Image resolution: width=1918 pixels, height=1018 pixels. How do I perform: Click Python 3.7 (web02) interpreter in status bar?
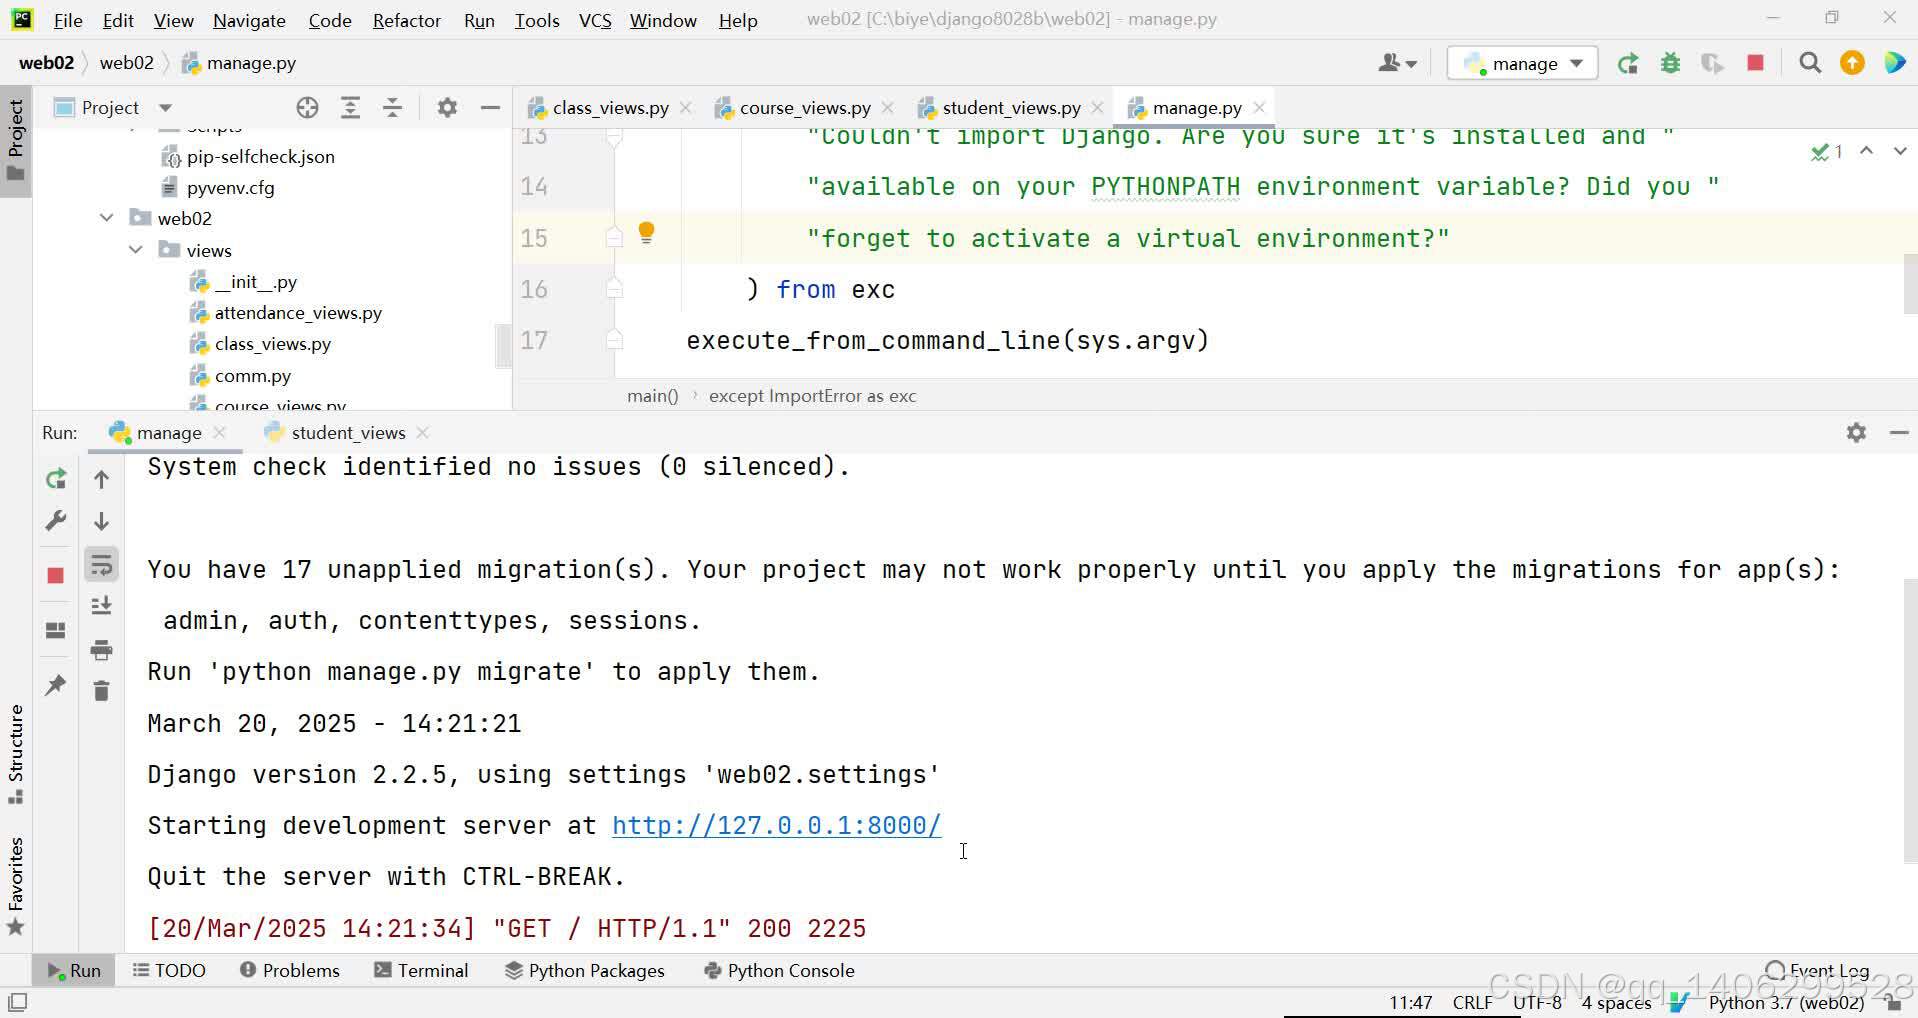coord(1786,1003)
